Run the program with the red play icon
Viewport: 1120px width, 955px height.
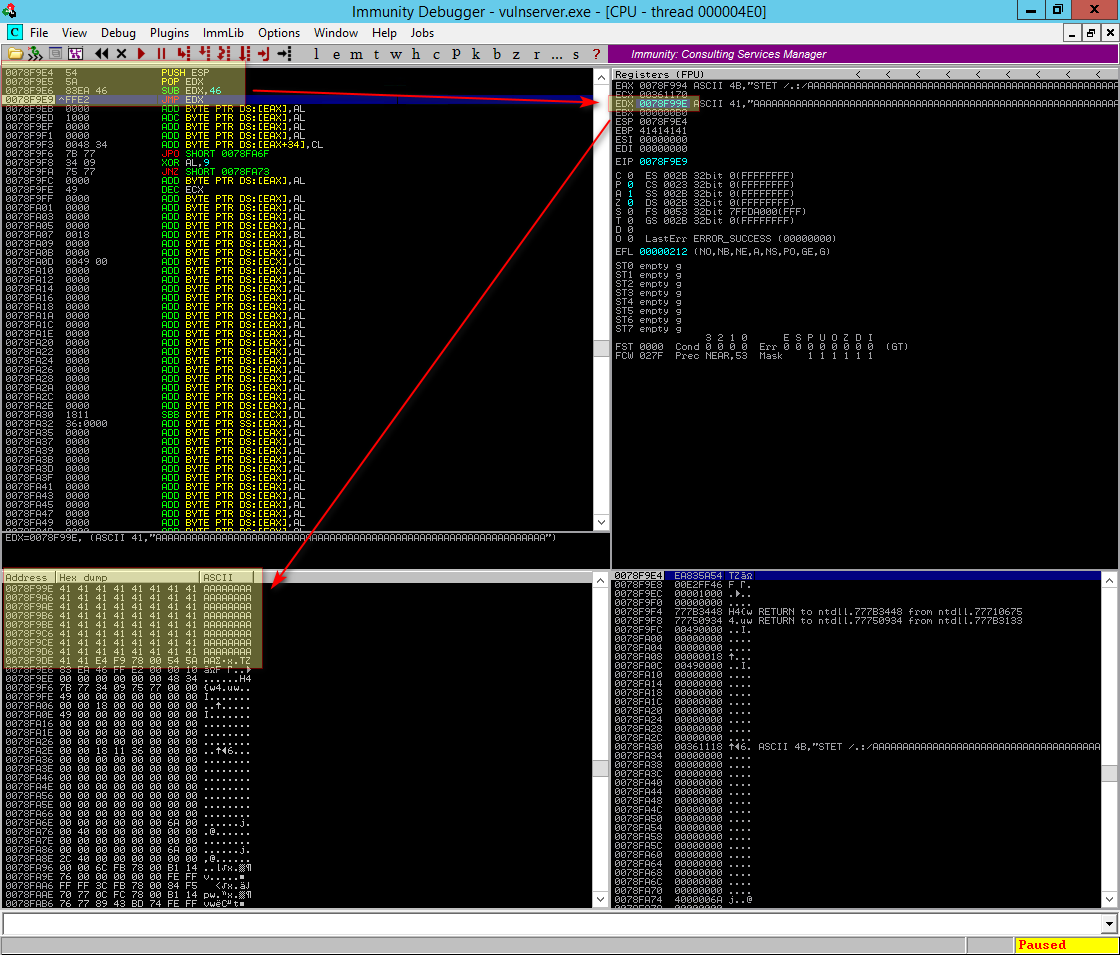tap(141, 54)
